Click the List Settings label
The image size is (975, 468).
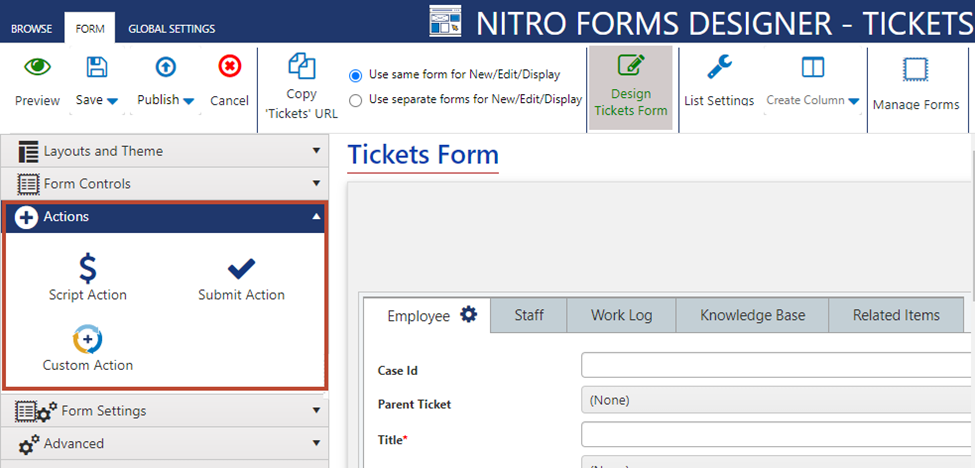(x=719, y=101)
